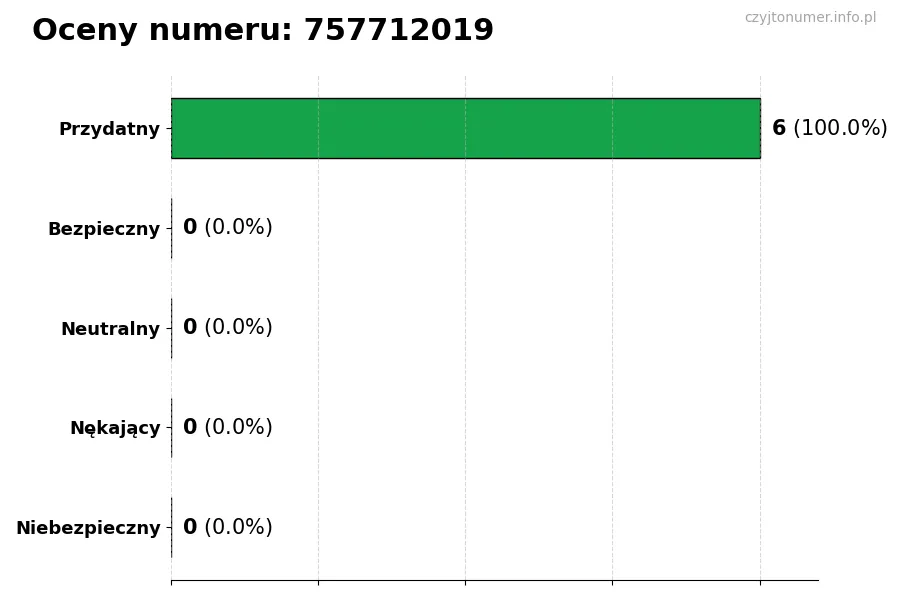900x600 pixels.
Task: Choose the Neutralny category label
Action: click(110, 329)
